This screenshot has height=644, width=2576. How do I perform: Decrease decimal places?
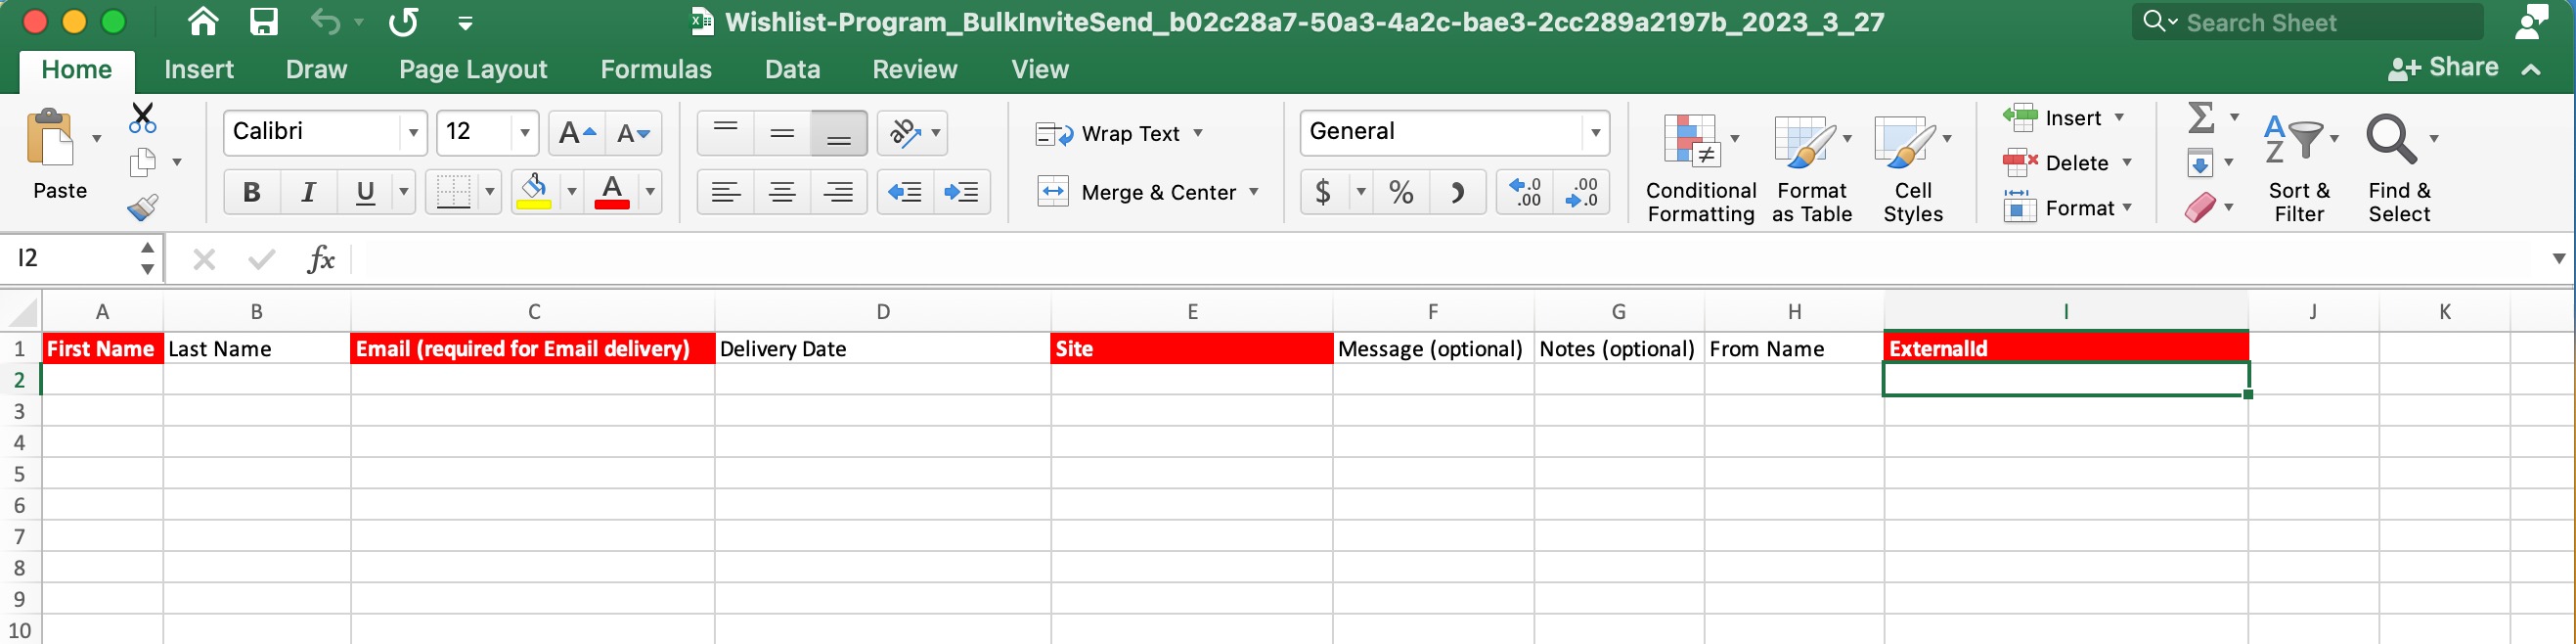click(1581, 192)
